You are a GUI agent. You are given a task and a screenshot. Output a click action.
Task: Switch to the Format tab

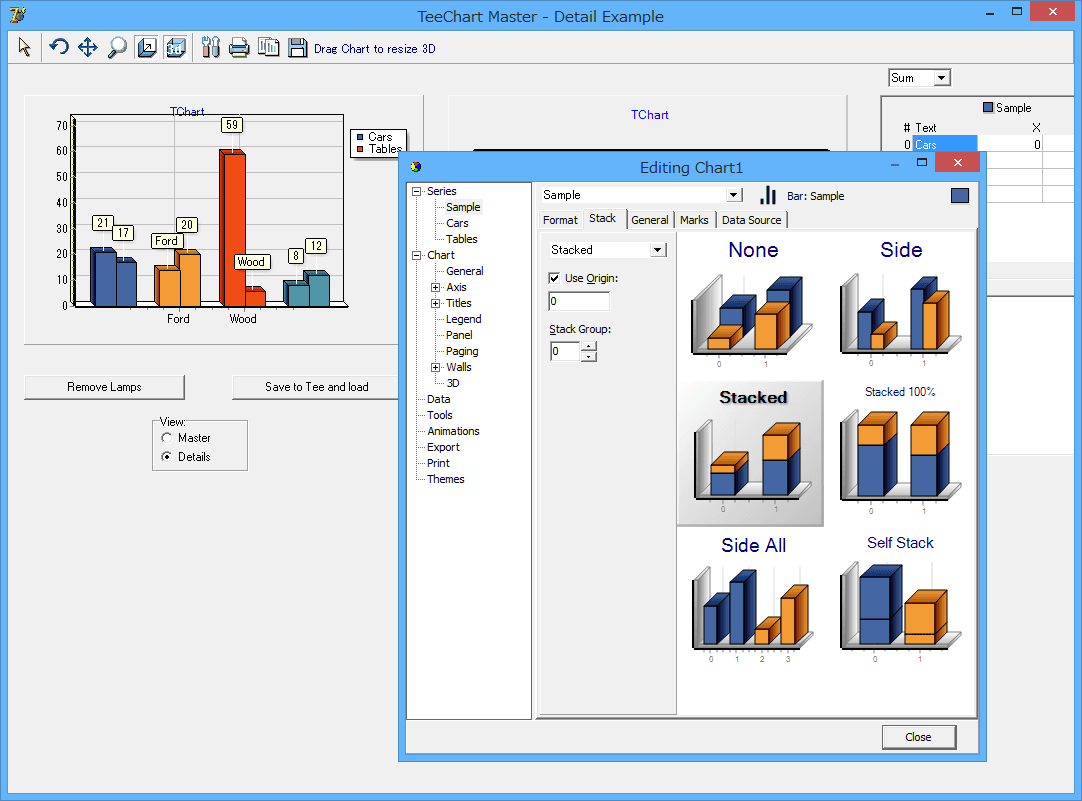[560, 220]
